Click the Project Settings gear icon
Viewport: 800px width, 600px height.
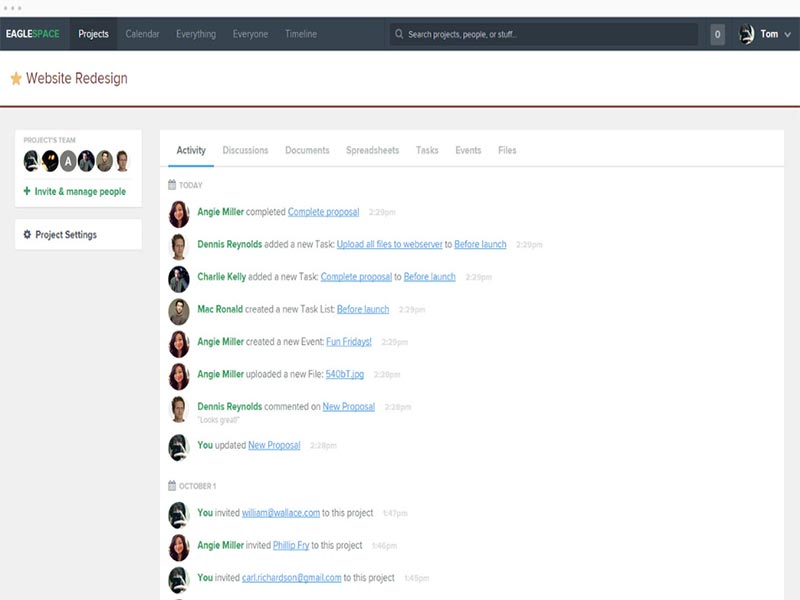click(27, 234)
